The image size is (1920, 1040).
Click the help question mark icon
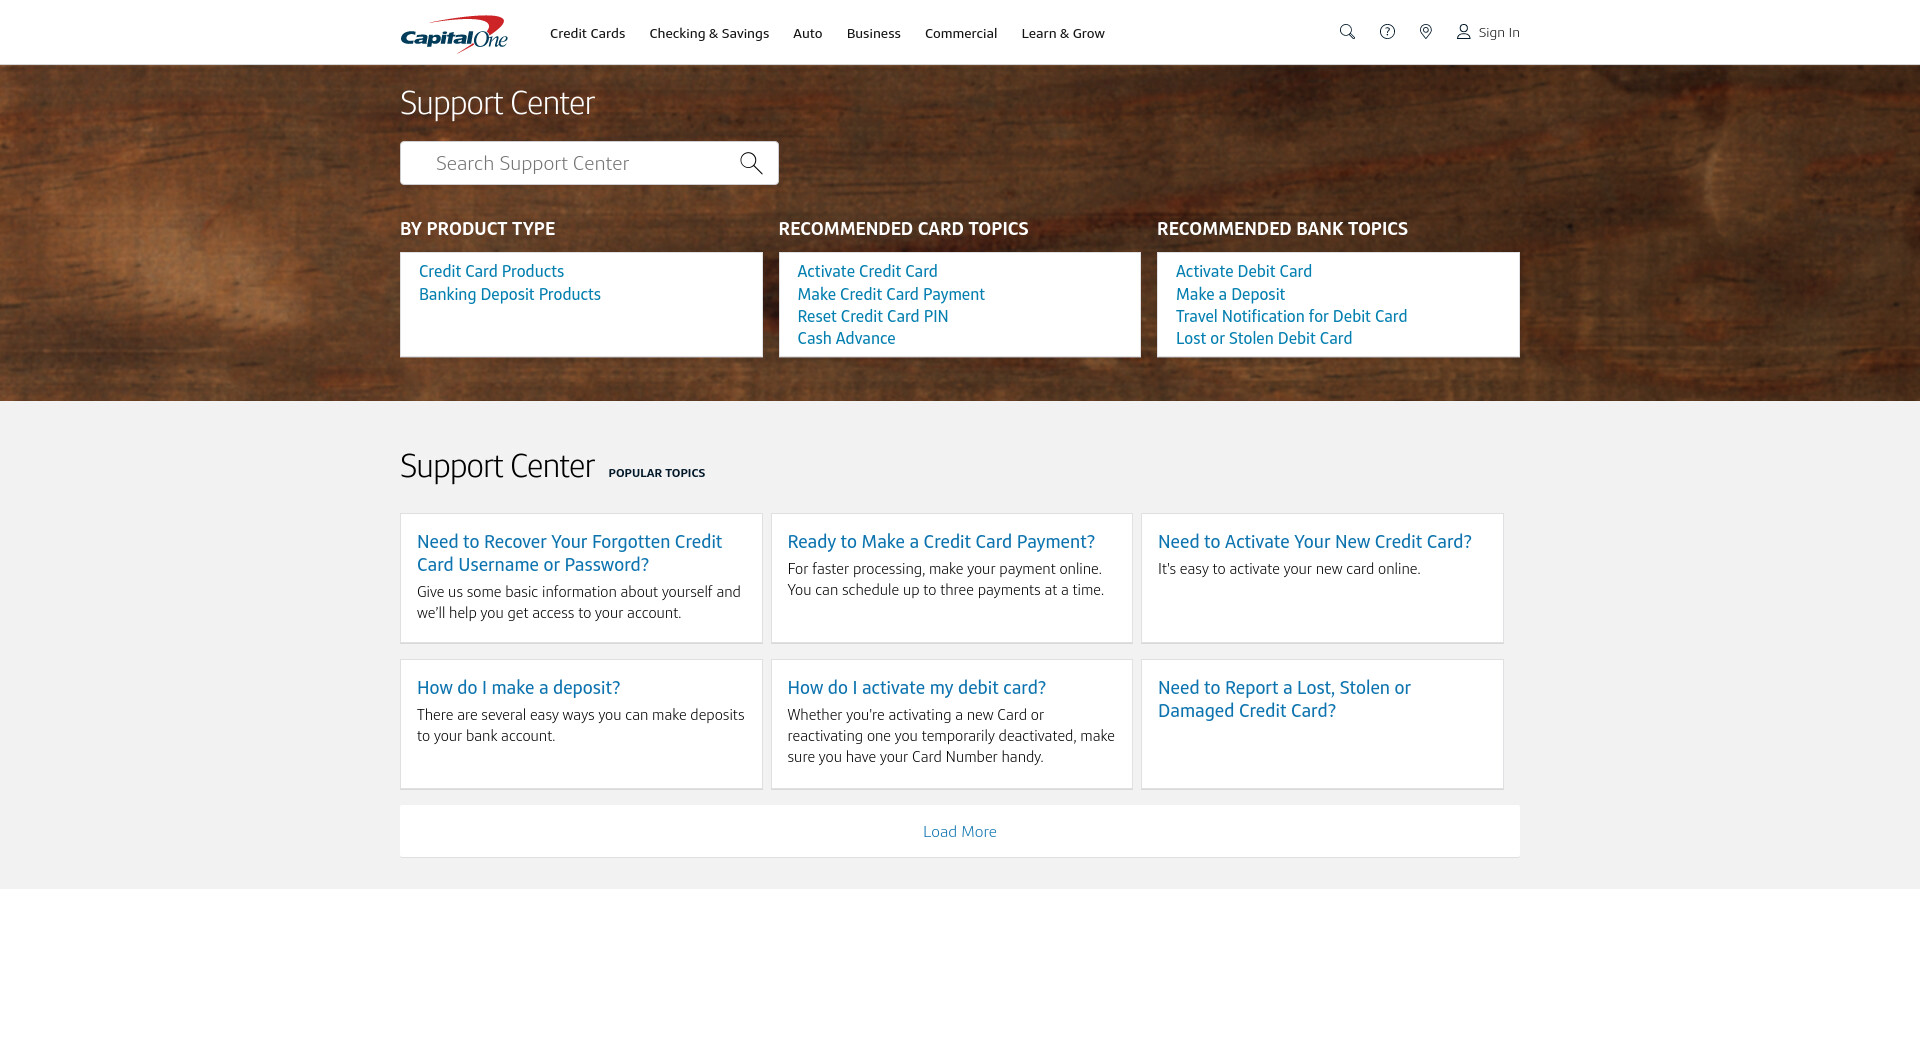click(1387, 32)
